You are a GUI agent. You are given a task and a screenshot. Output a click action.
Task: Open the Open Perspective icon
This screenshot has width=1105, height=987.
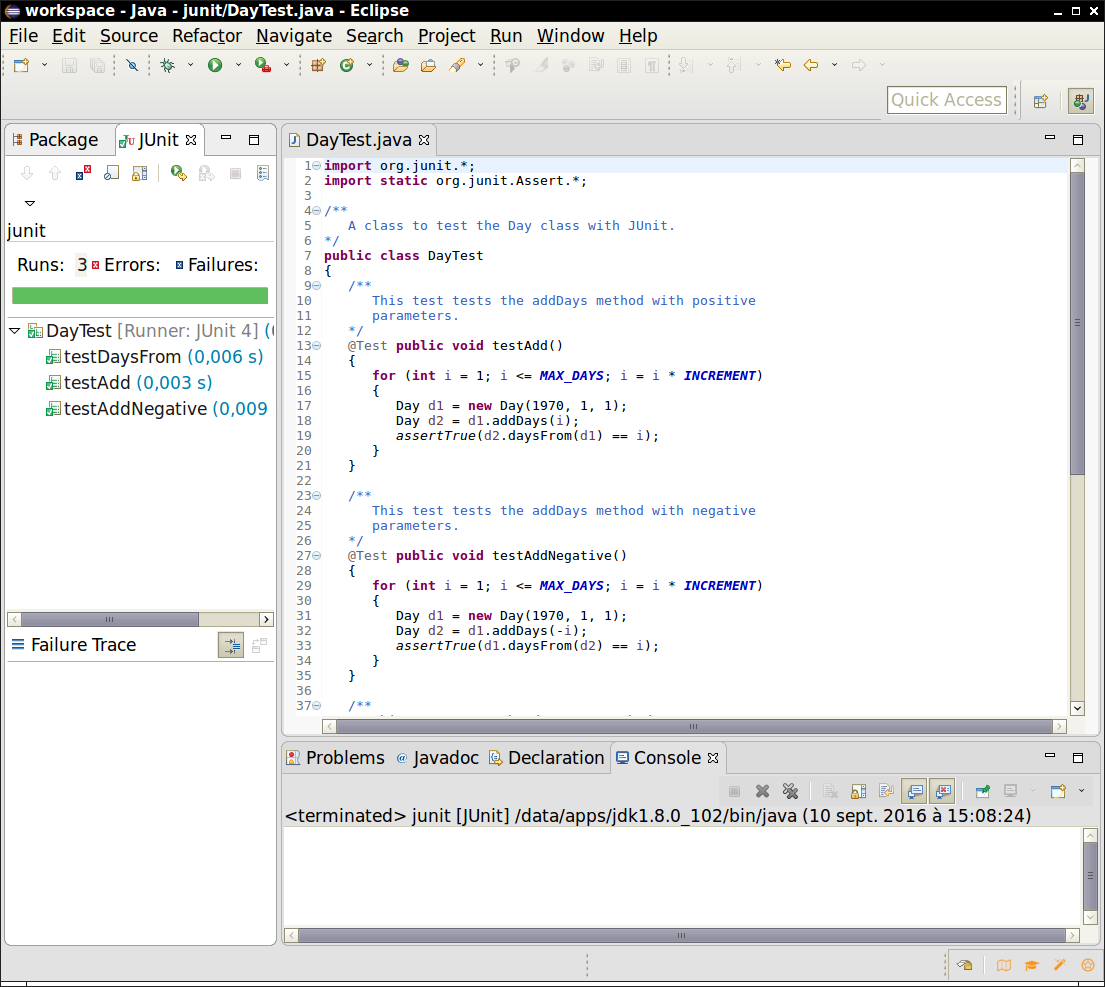pos(1040,100)
